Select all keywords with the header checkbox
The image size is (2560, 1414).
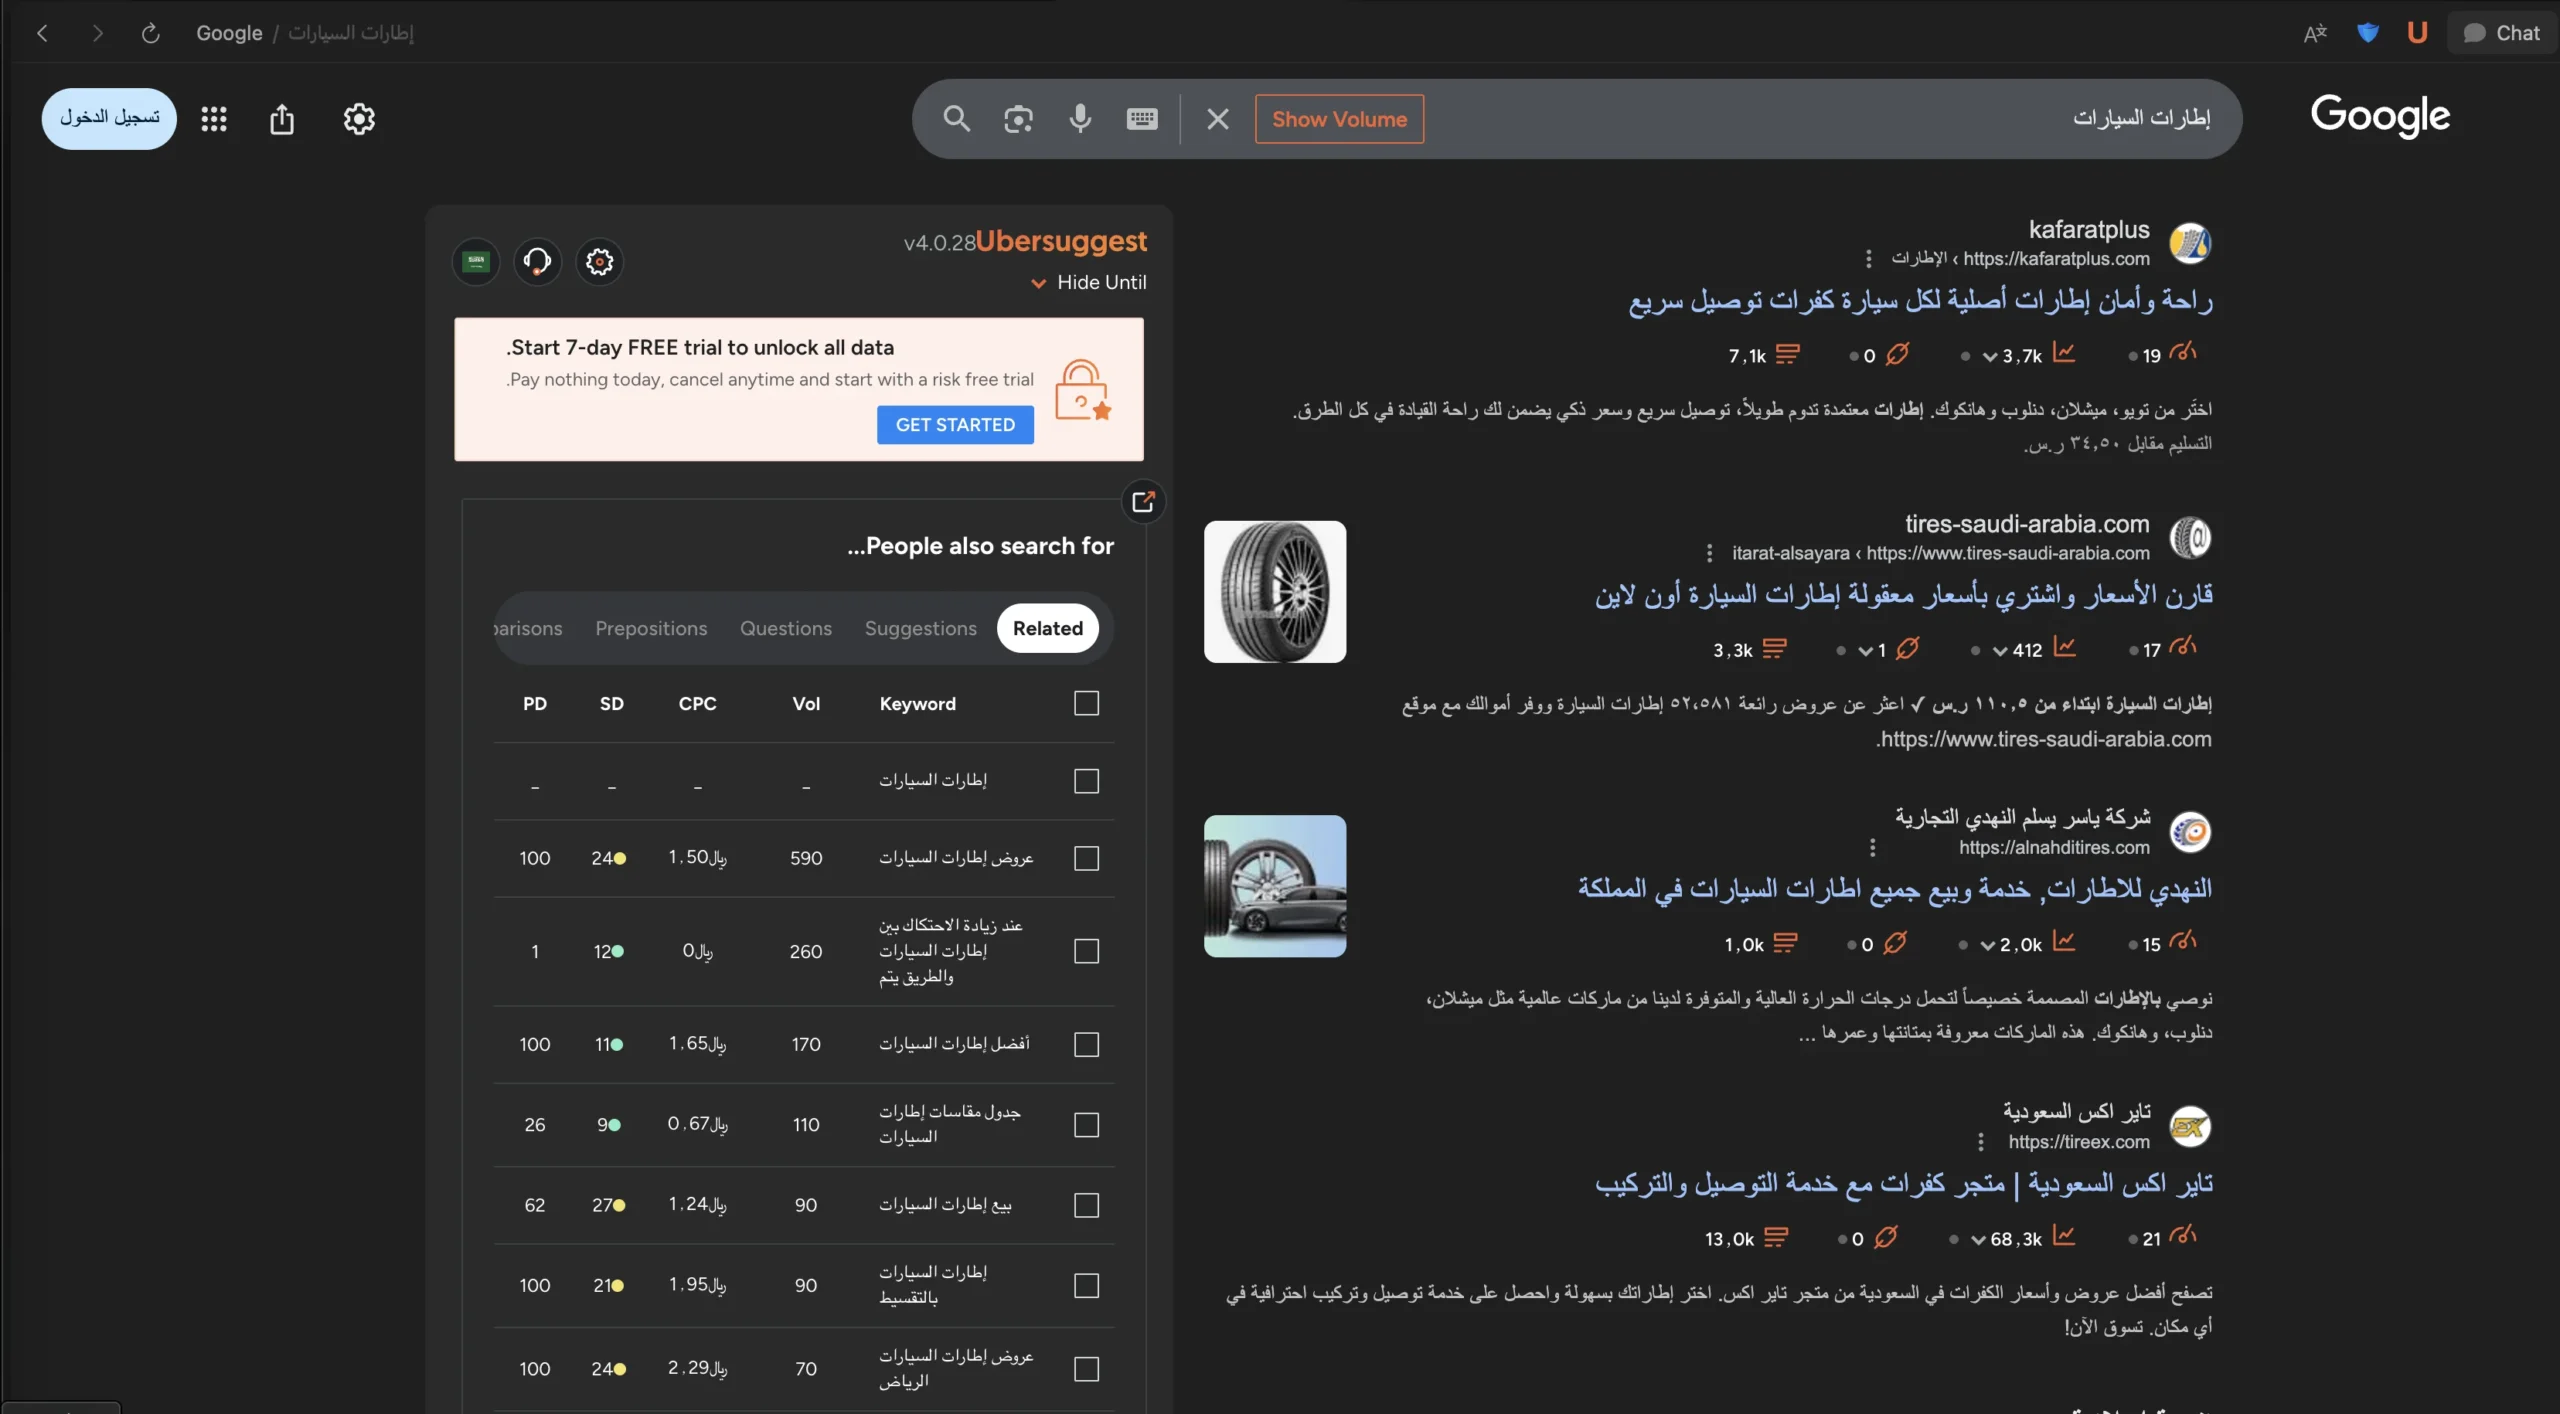(x=1085, y=703)
